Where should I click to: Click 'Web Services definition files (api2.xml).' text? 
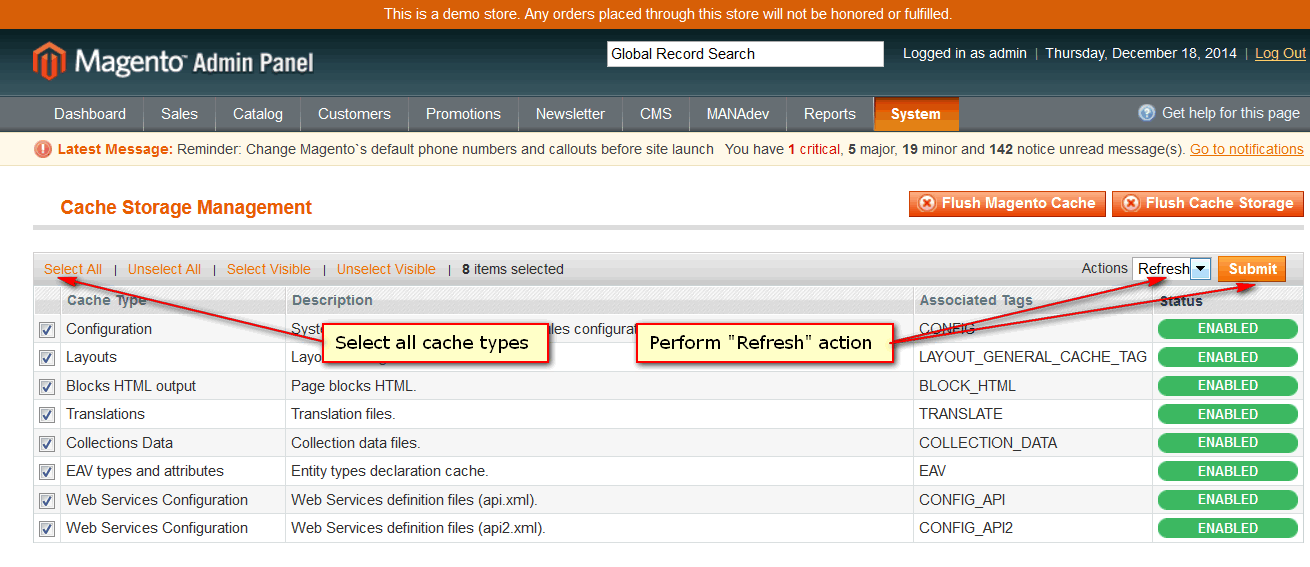(x=418, y=528)
